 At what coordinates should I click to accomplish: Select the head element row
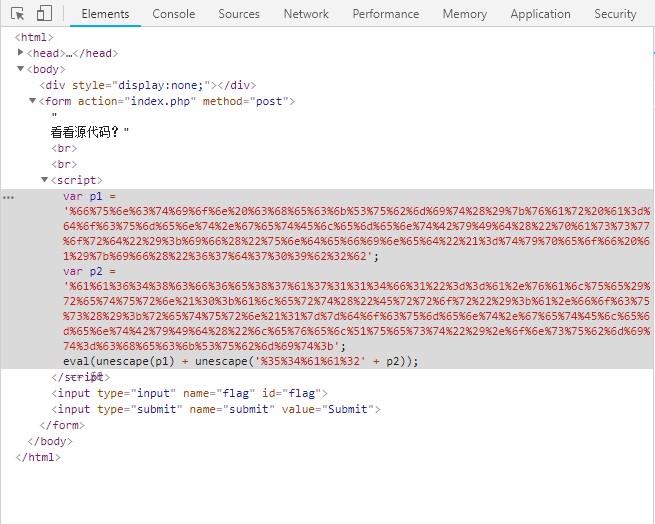coord(72,53)
